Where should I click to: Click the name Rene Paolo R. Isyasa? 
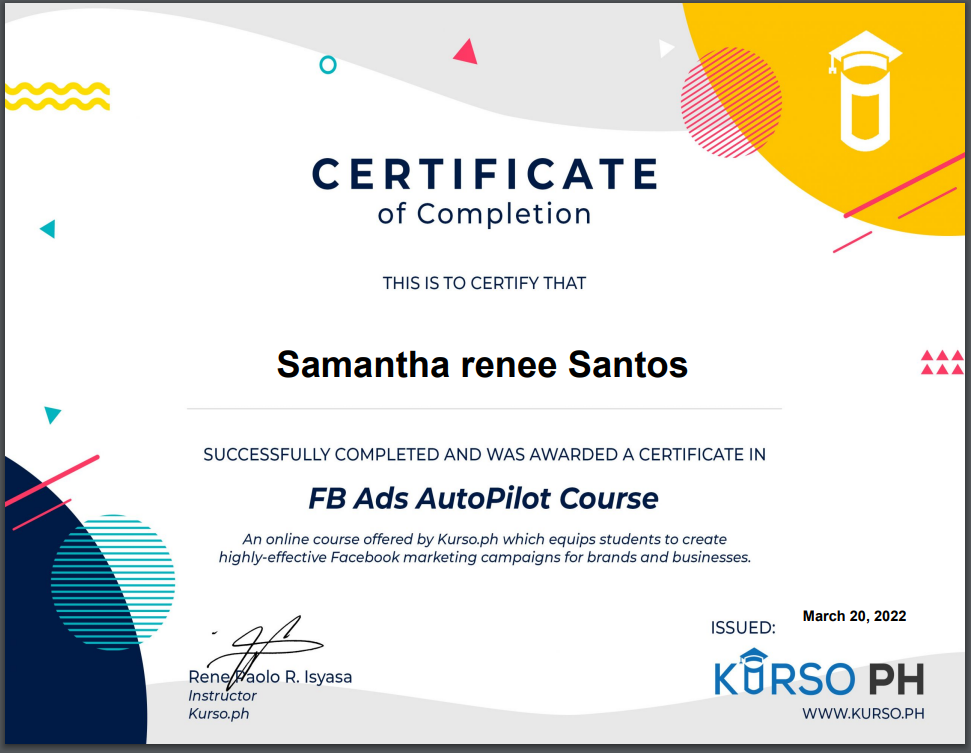point(270,677)
